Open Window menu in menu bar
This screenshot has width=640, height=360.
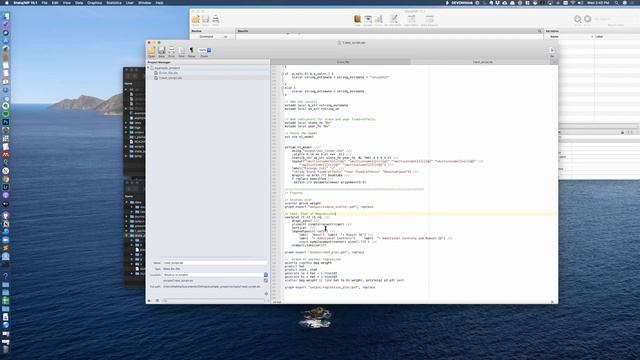tap(144, 2)
